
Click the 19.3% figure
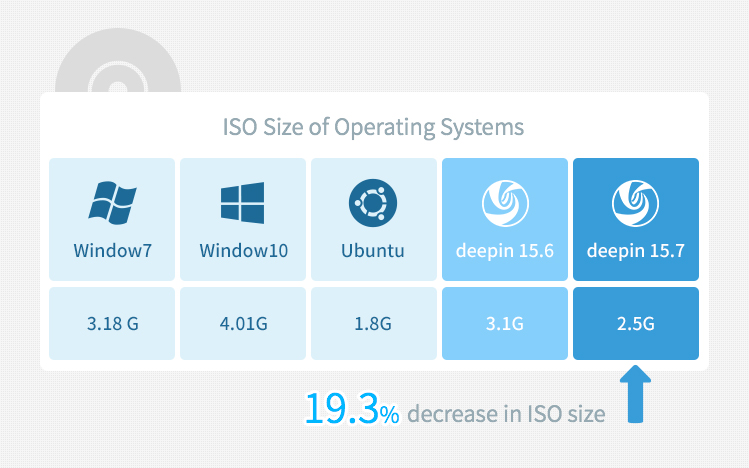[x=352, y=409]
